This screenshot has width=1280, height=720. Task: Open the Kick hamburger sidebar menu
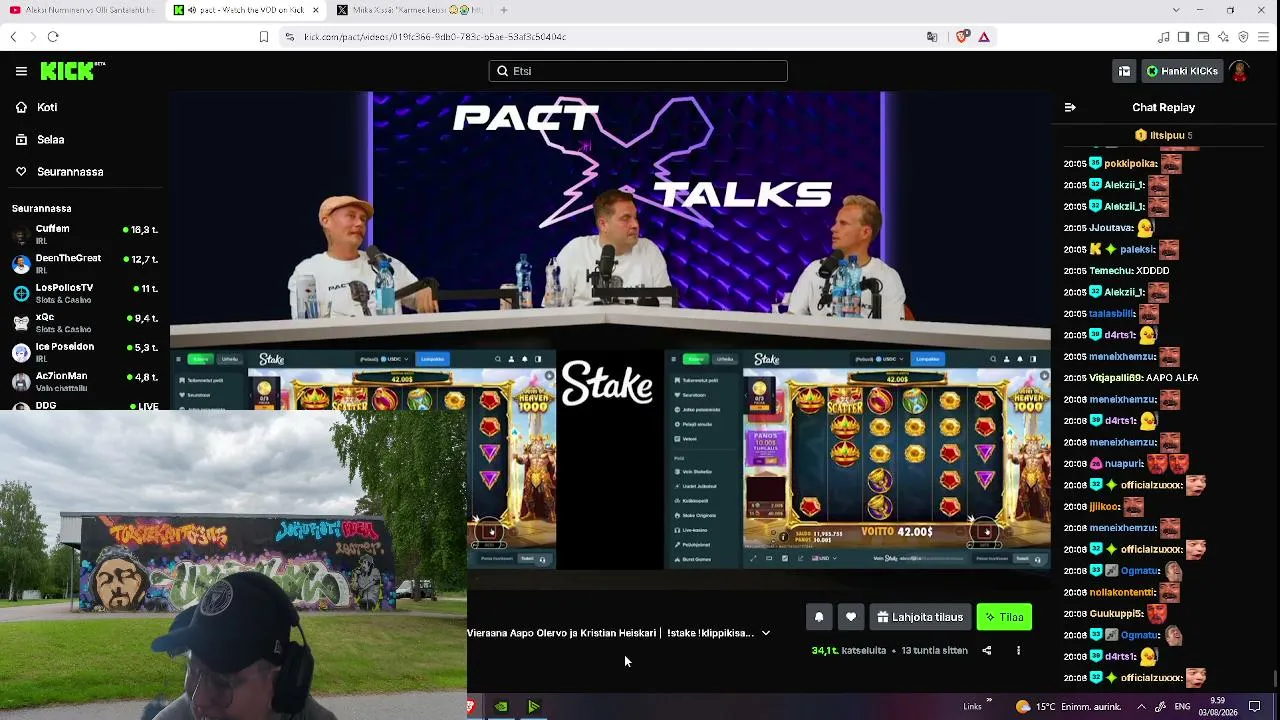click(x=21, y=71)
